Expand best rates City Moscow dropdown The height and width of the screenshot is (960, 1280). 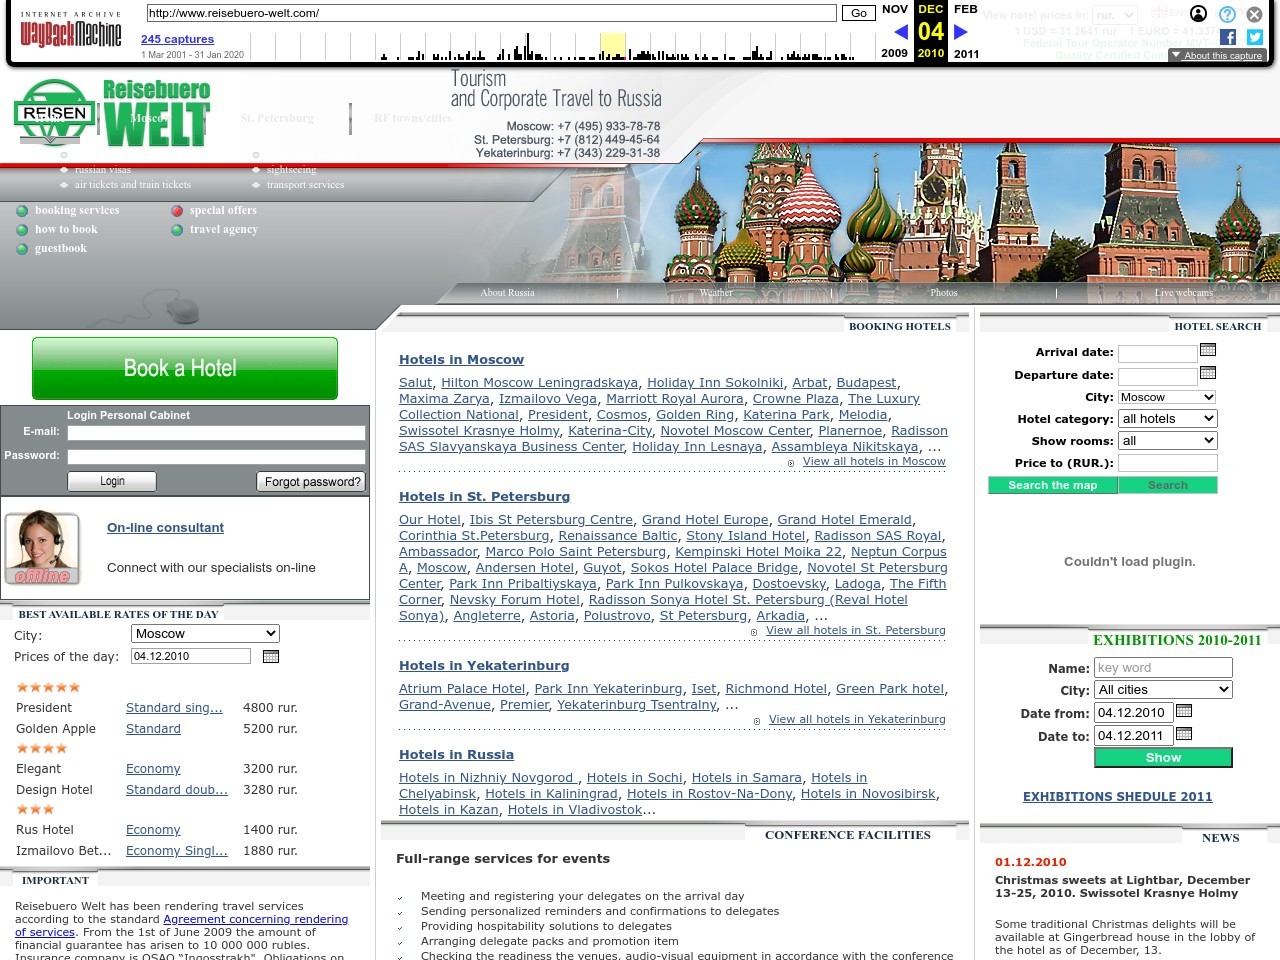coord(205,633)
